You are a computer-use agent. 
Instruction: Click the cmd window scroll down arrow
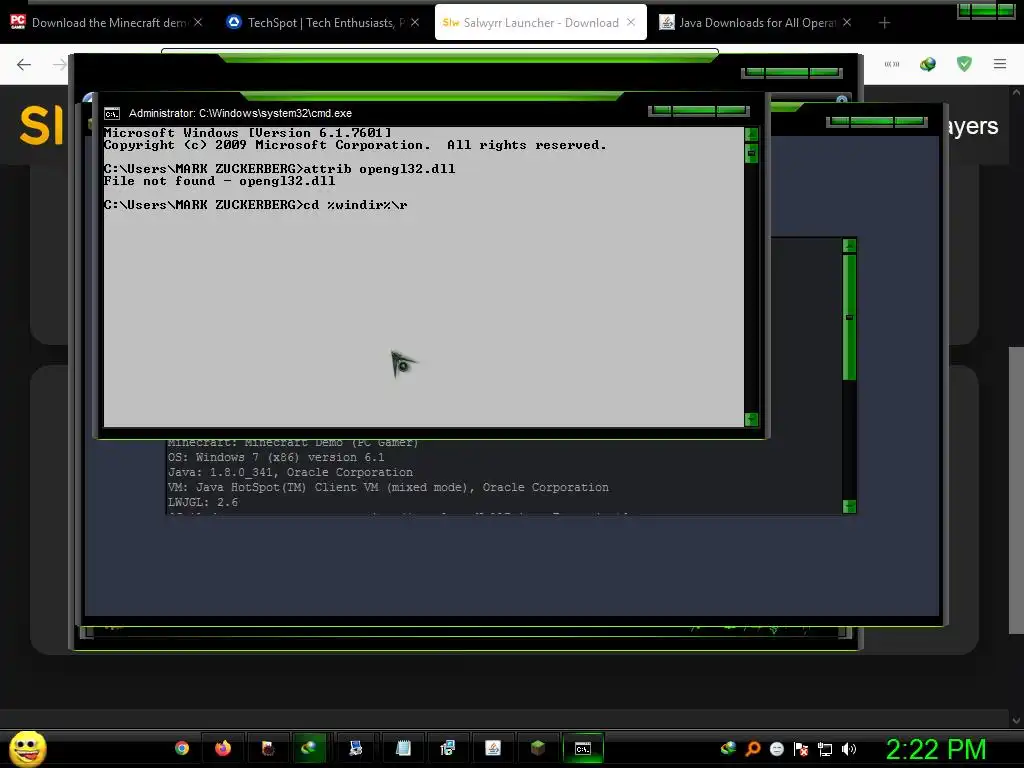[x=752, y=419]
